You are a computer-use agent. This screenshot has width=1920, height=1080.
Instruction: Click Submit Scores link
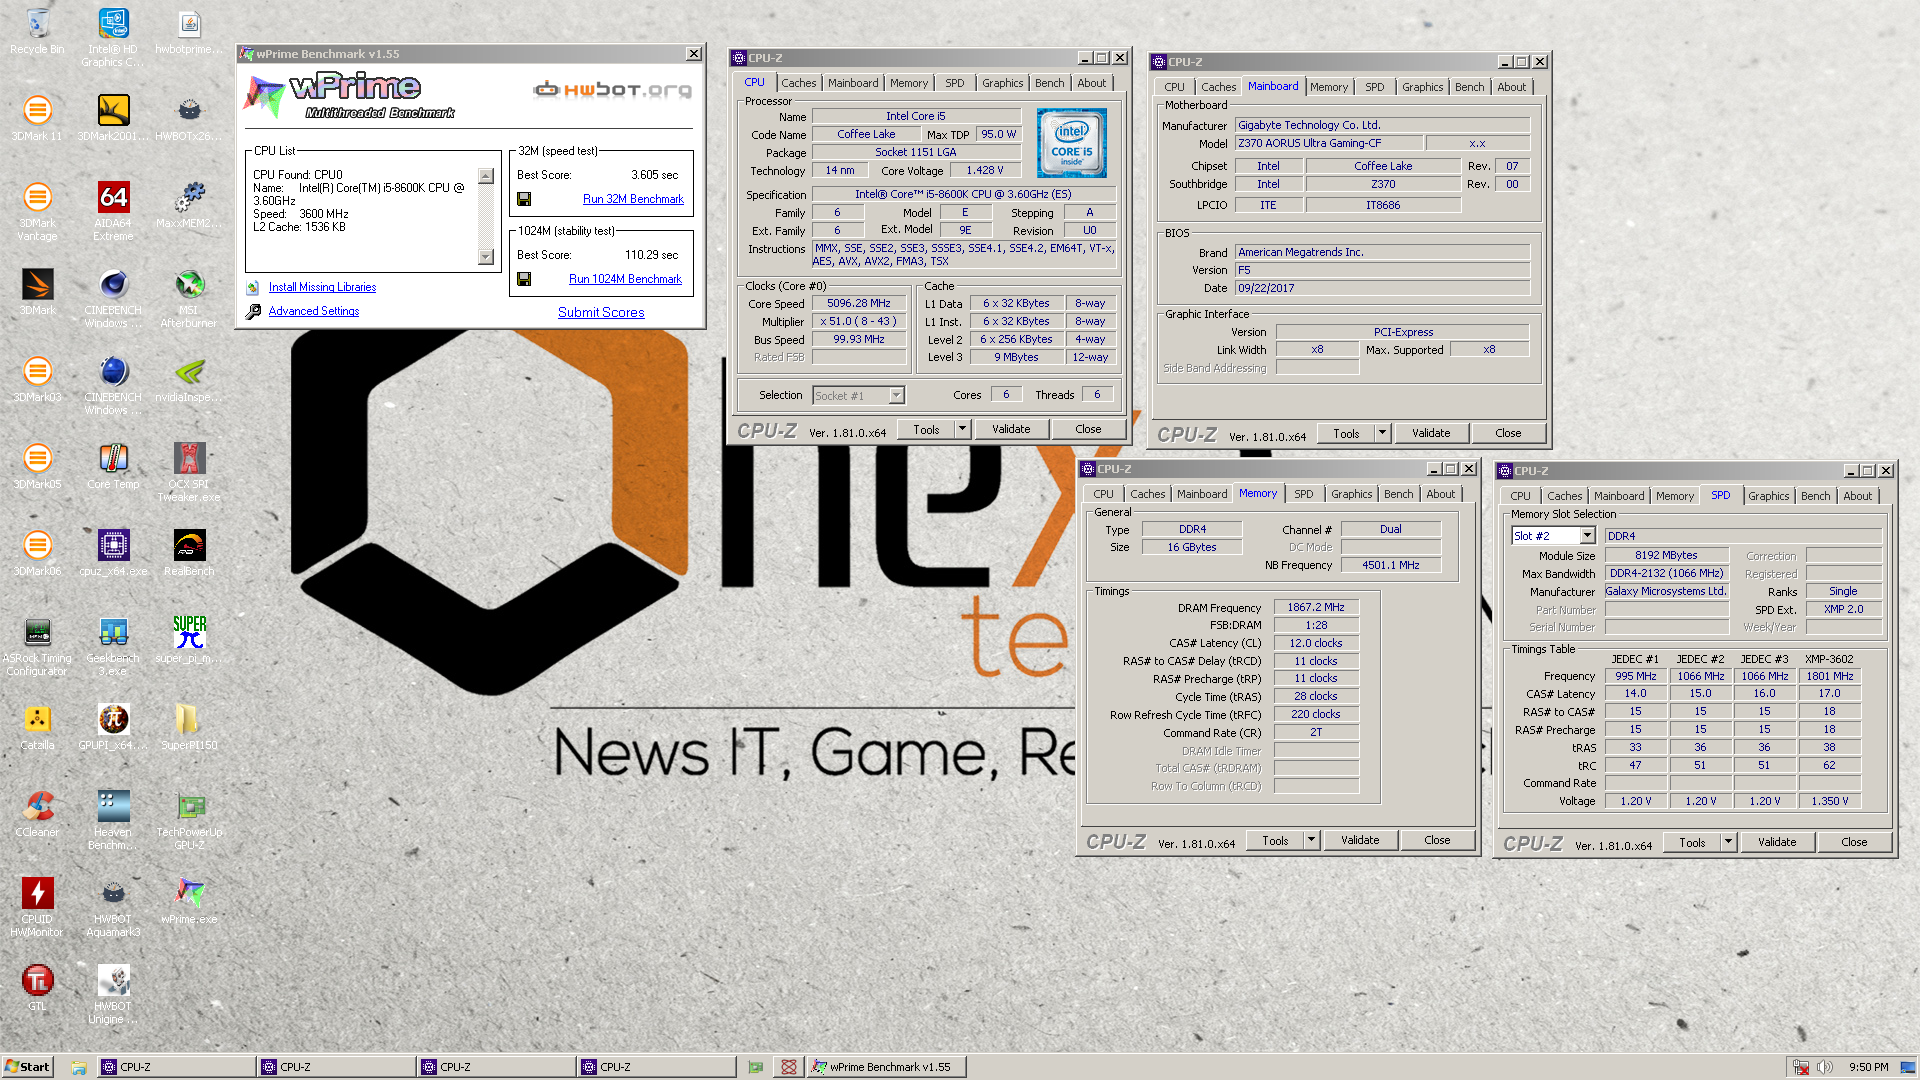coord(601,312)
